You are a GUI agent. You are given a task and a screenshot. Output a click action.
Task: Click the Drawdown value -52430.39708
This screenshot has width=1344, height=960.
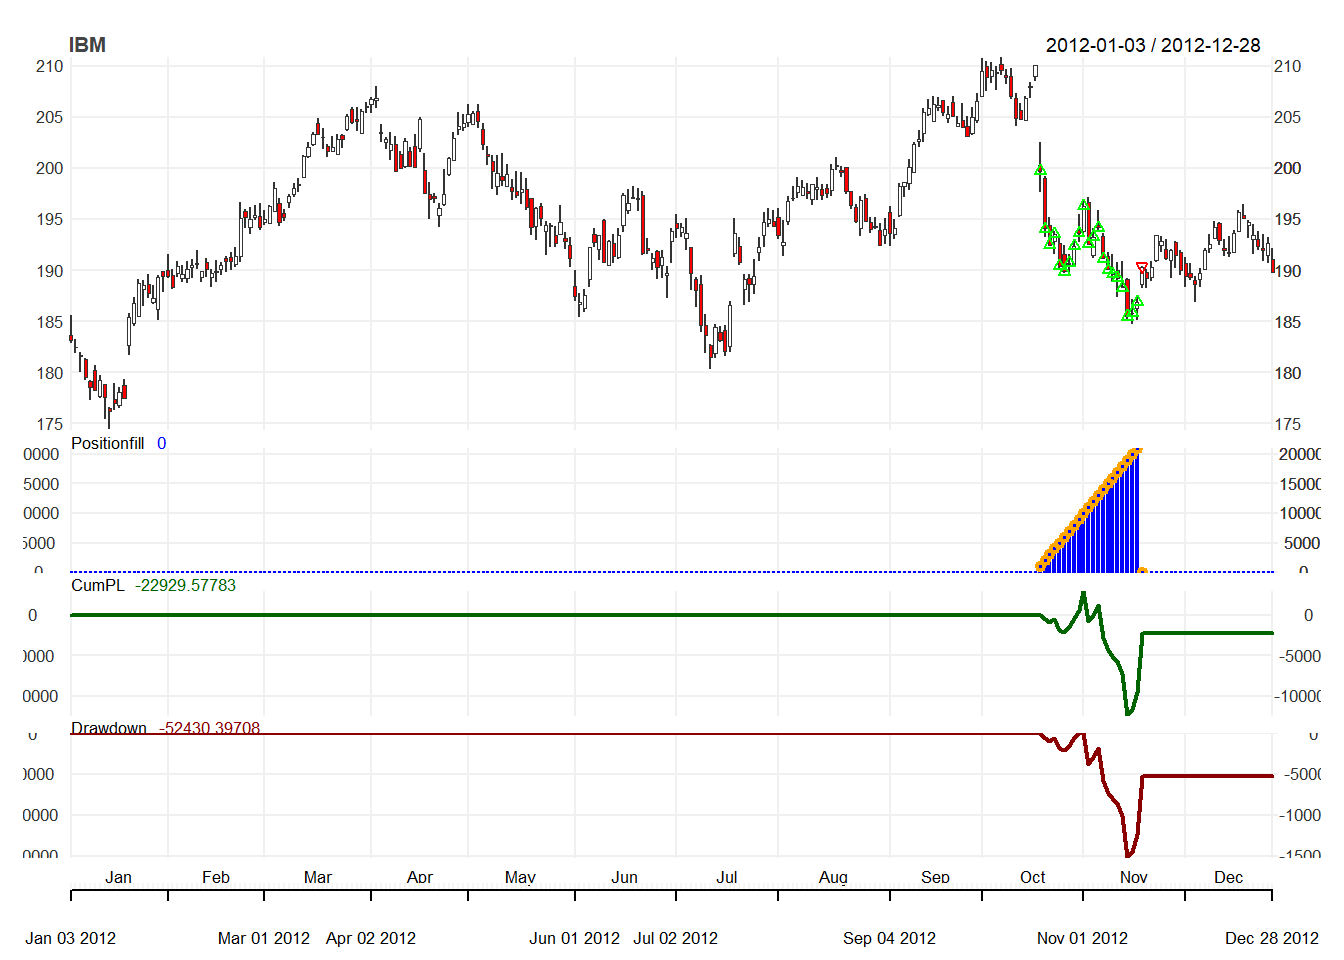(209, 728)
